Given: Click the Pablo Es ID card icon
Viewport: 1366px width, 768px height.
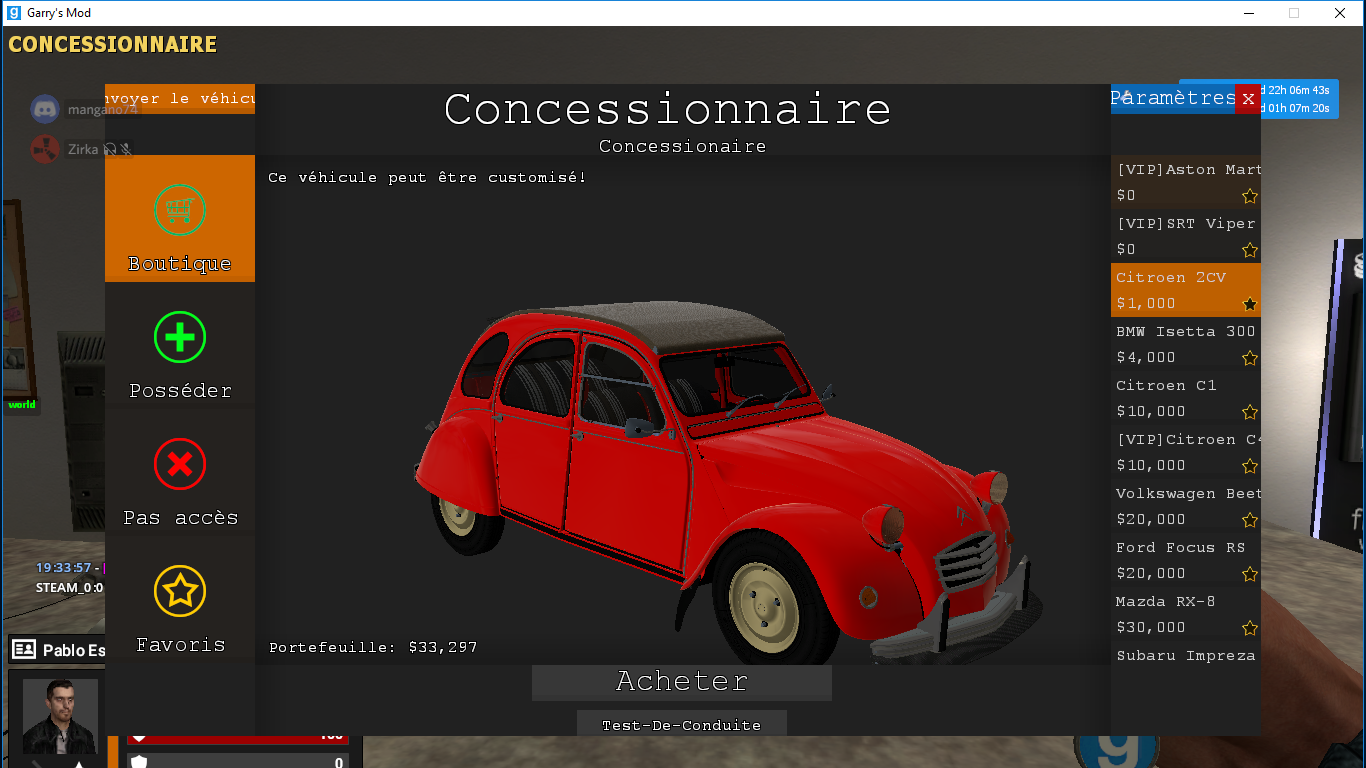Looking at the screenshot, I should [24, 650].
